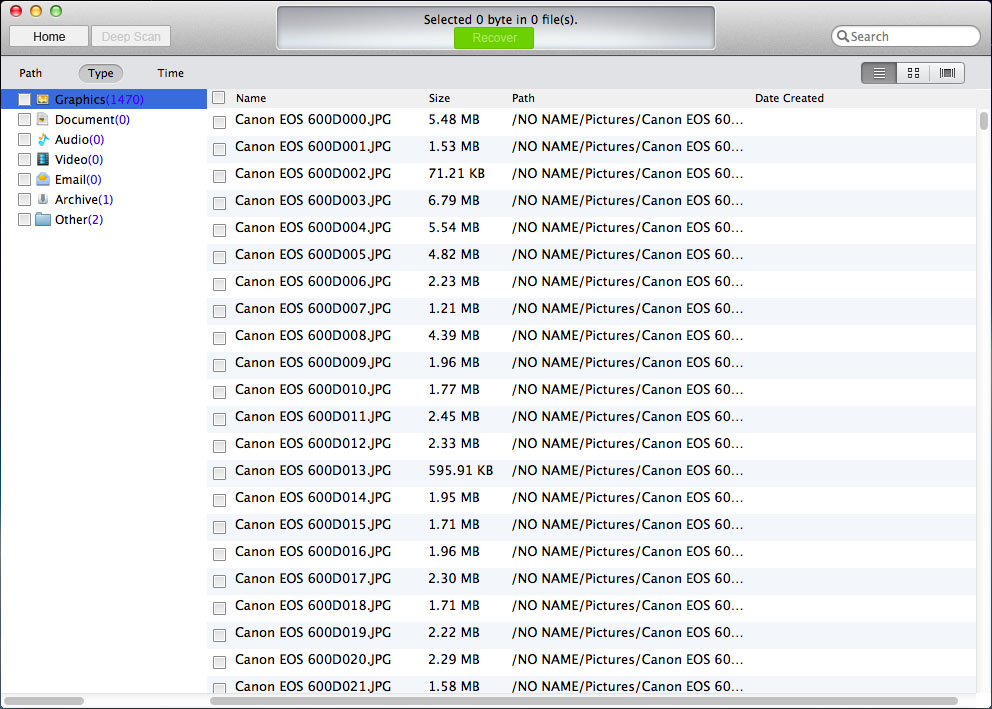Tick the Document category checkbox
Image resolution: width=992 pixels, height=709 pixels.
tap(24, 119)
